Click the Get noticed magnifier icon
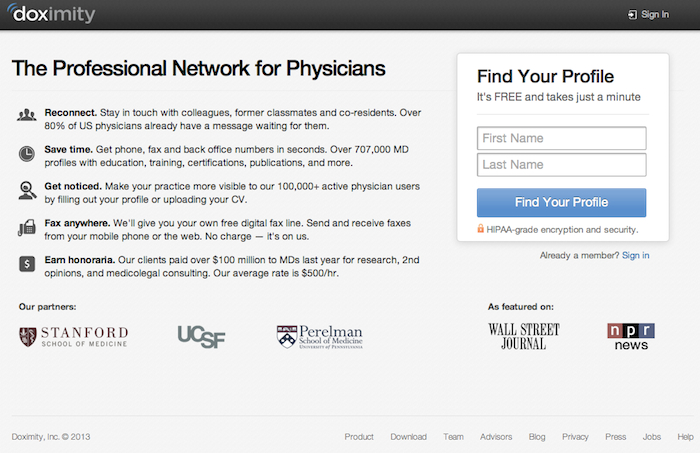700x453 pixels. tap(27, 190)
